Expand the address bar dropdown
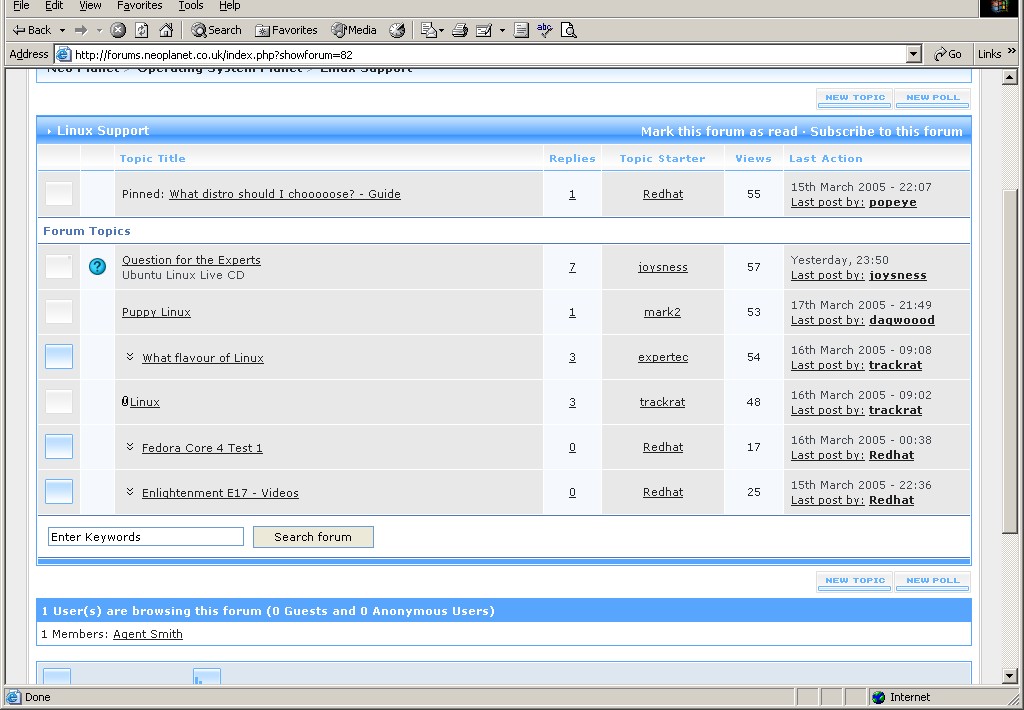This screenshot has width=1024, height=710. (914, 54)
